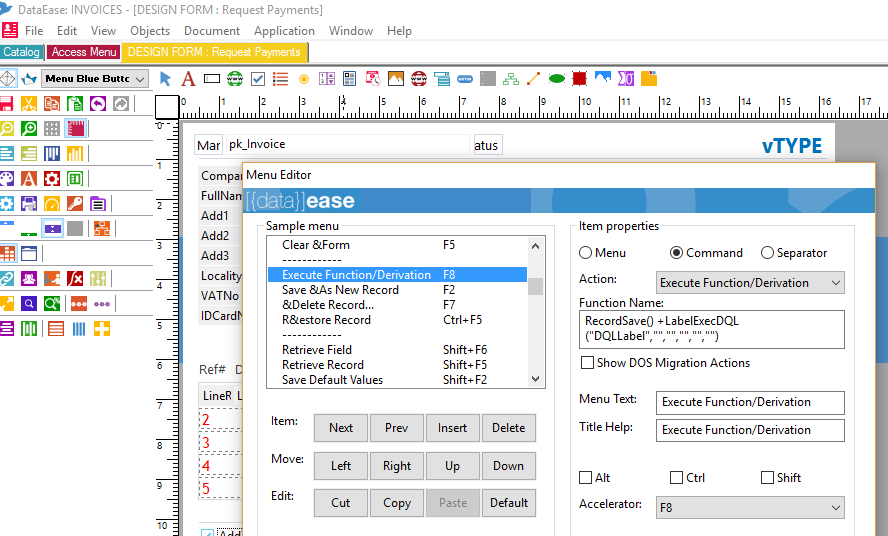Switch to the Catalog tab

coord(22,52)
